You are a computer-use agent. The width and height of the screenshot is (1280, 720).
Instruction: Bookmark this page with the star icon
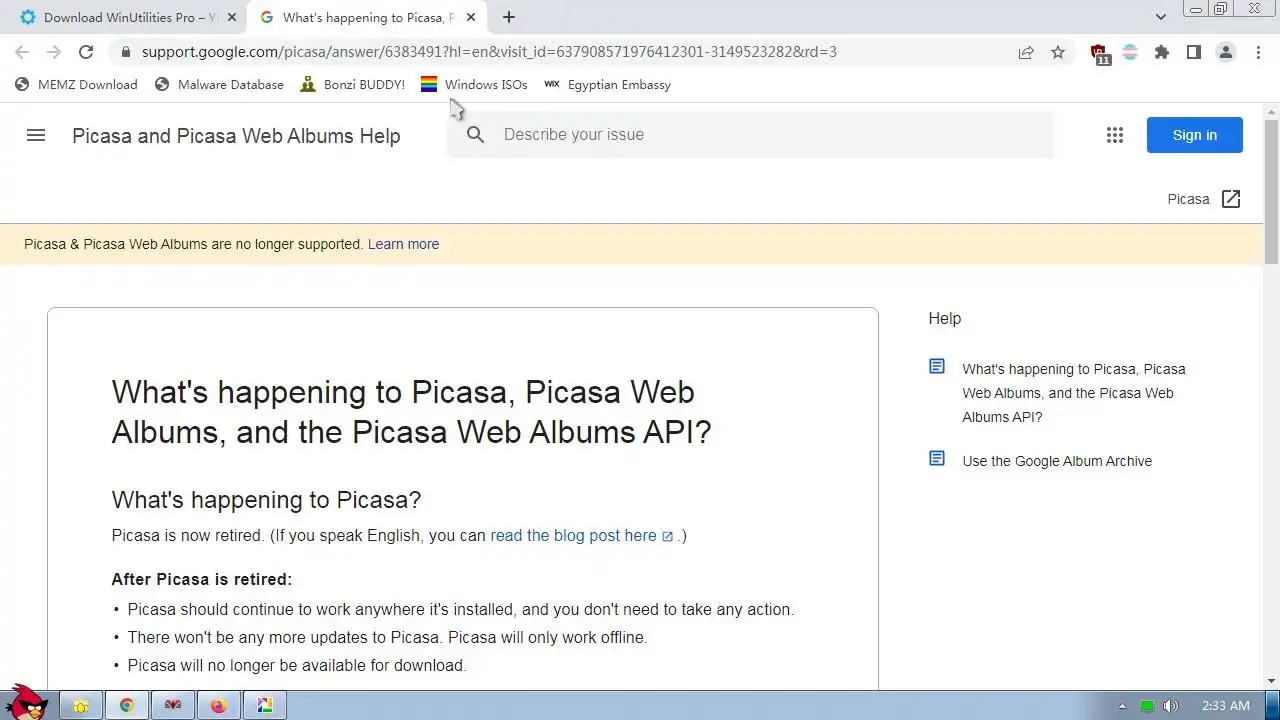[x=1058, y=52]
